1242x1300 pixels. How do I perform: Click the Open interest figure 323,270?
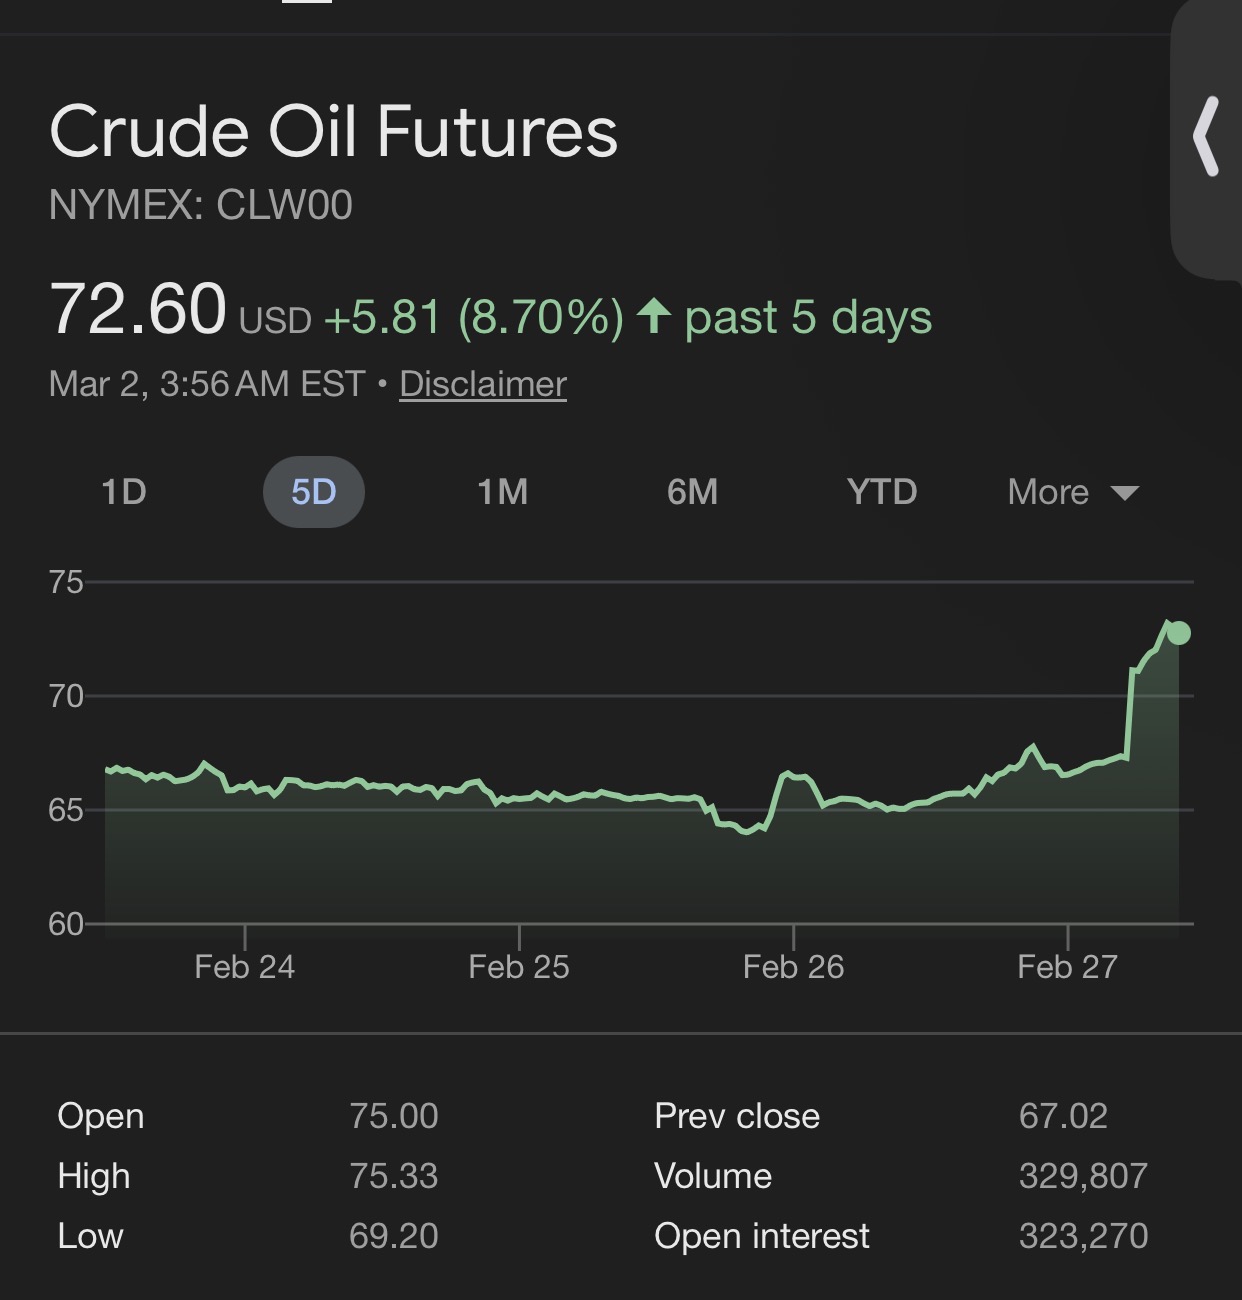point(1083,1236)
